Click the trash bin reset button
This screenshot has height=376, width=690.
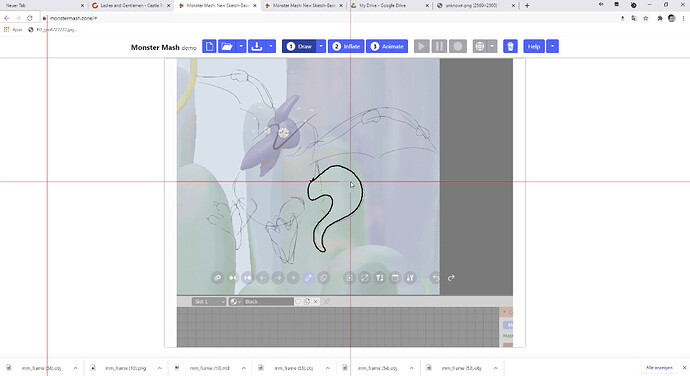point(510,46)
